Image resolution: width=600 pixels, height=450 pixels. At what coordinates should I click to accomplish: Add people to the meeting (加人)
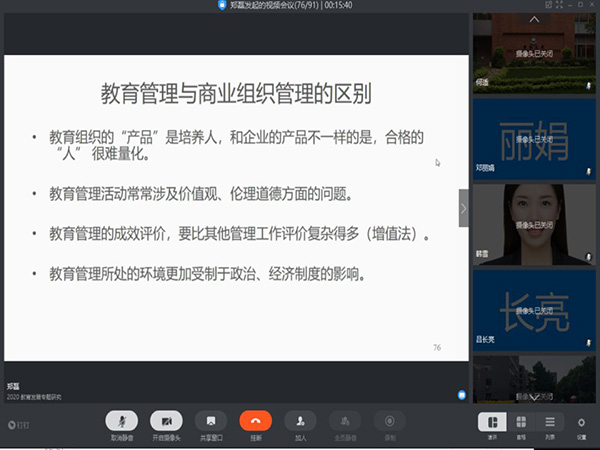pyautogui.click(x=300, y=421)
